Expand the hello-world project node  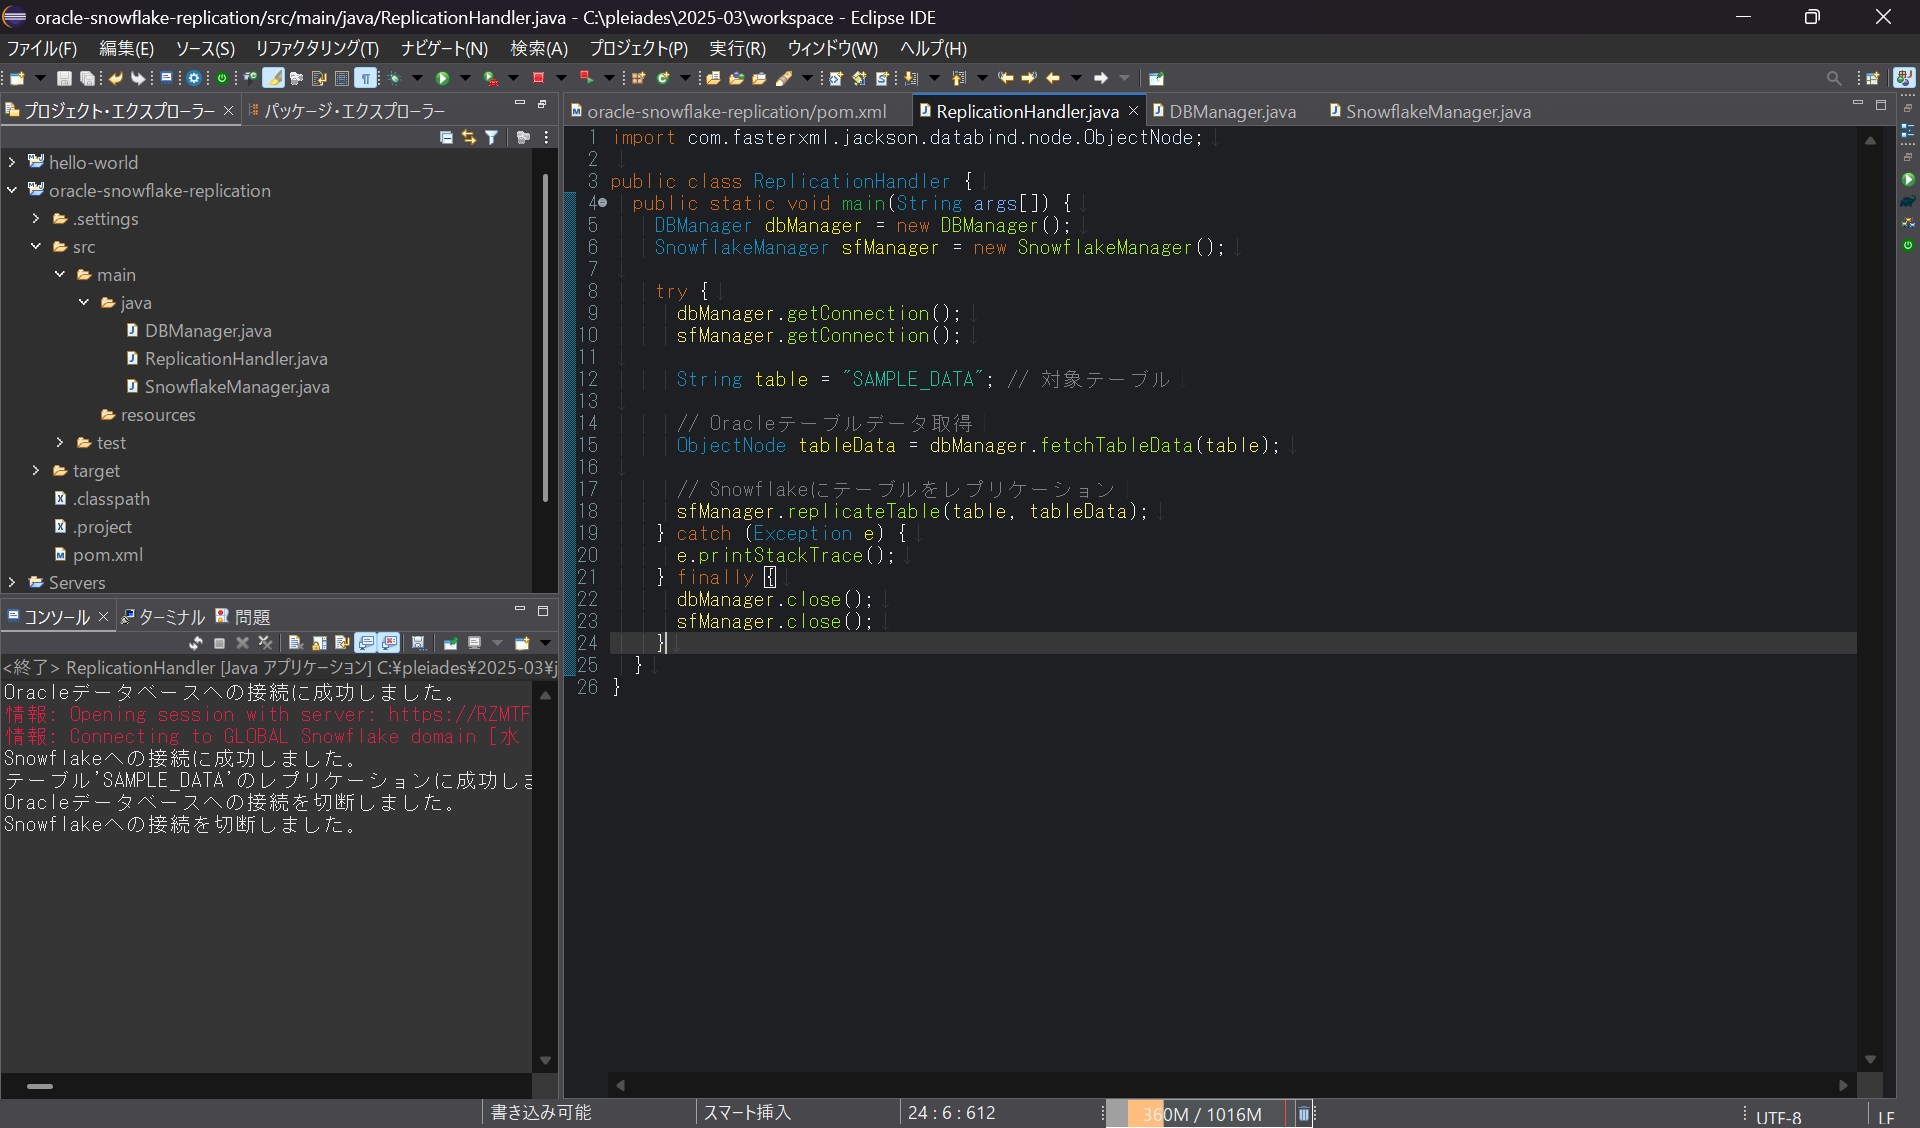click(x=11, y=161)
